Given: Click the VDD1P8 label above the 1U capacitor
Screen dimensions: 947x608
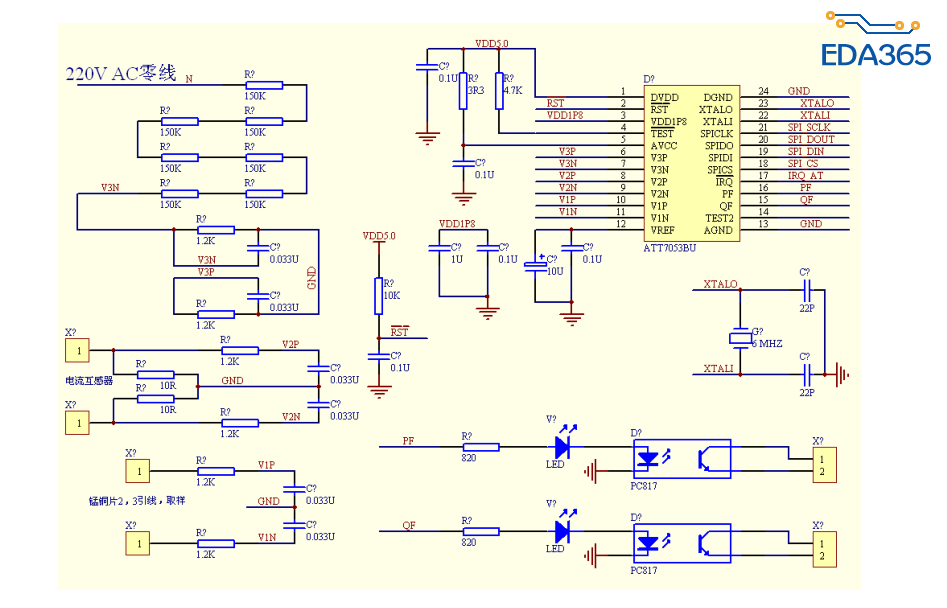Looking at the screenshot, I should point(457,223).
